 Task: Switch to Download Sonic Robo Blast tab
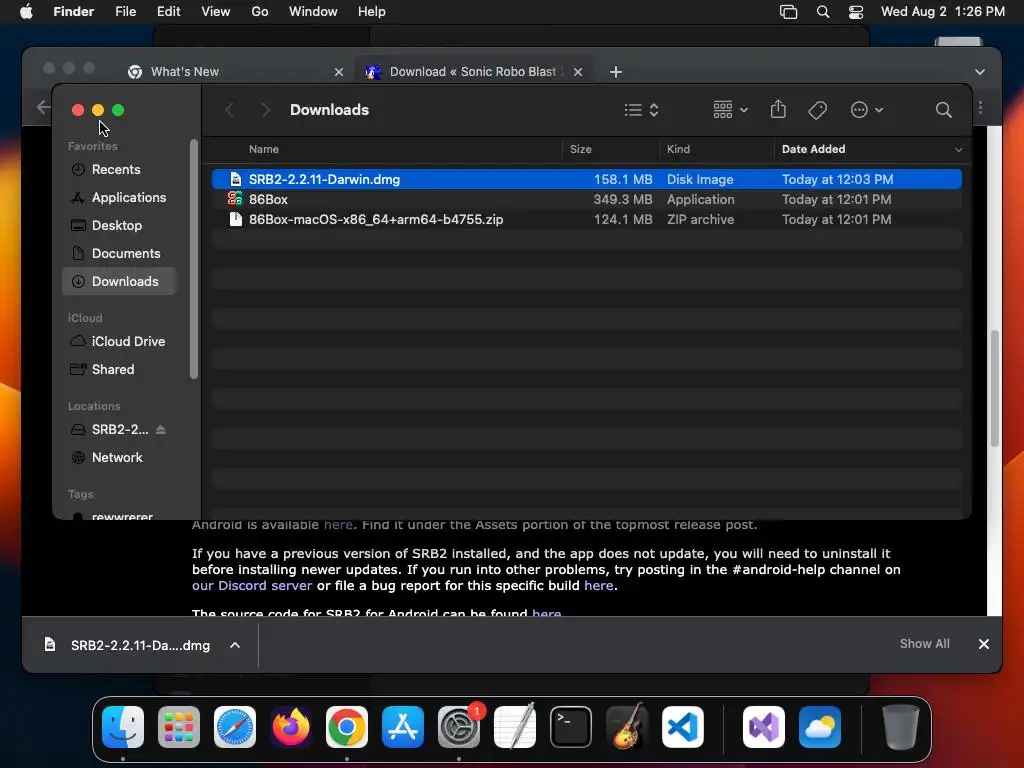click(473, 72)
